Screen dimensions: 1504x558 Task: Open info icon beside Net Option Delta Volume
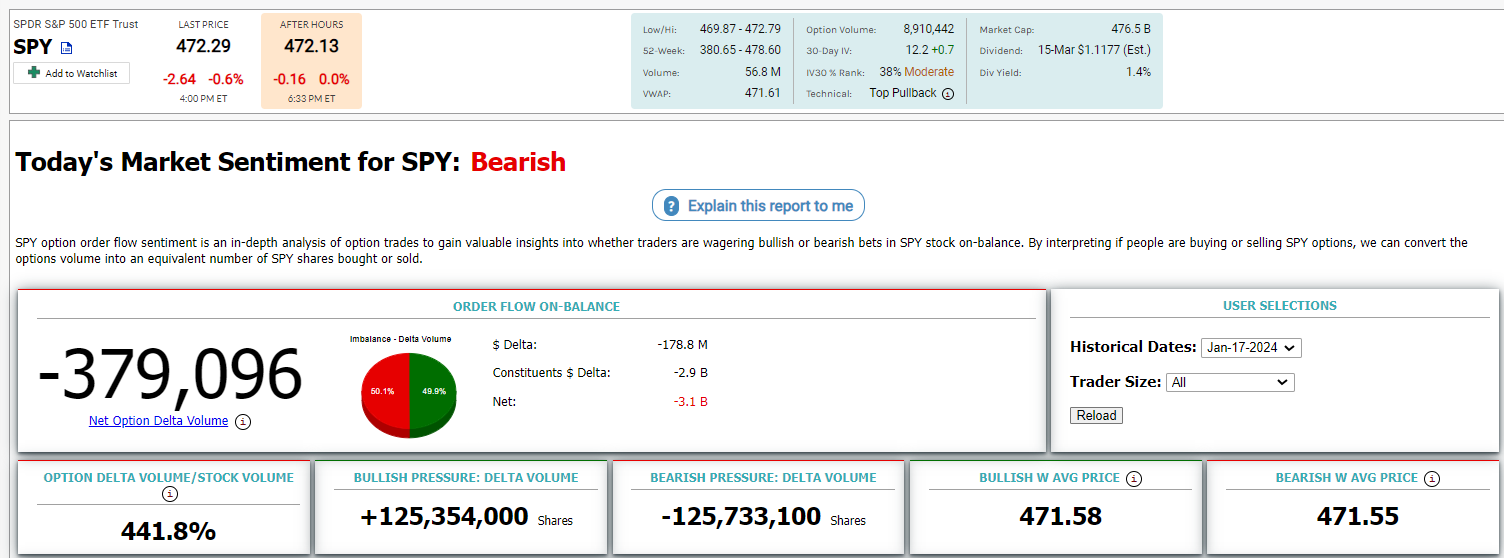[x=243, y=421]
